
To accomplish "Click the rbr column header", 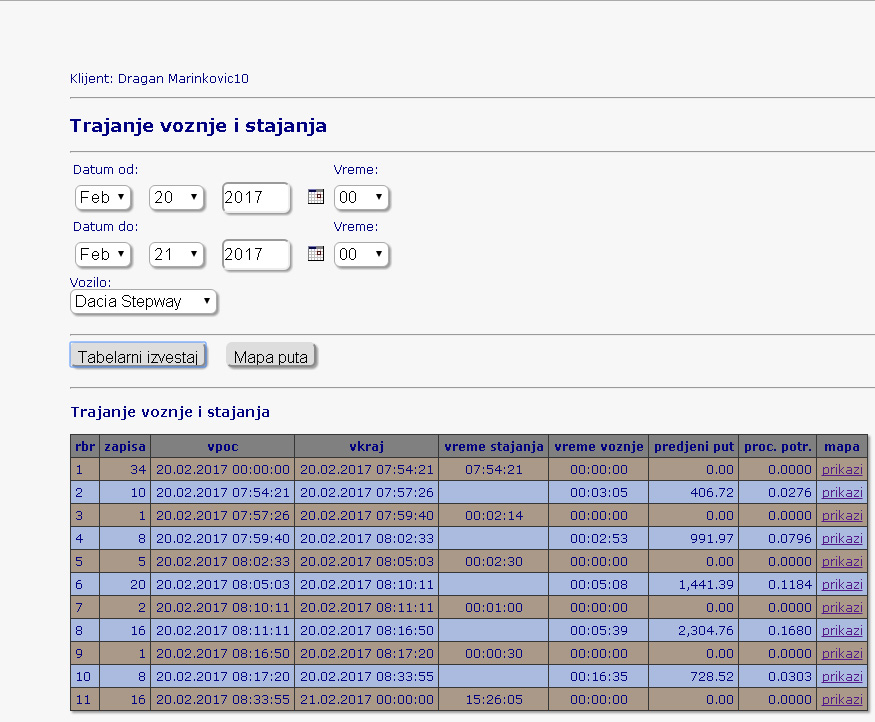I will 85,446.
